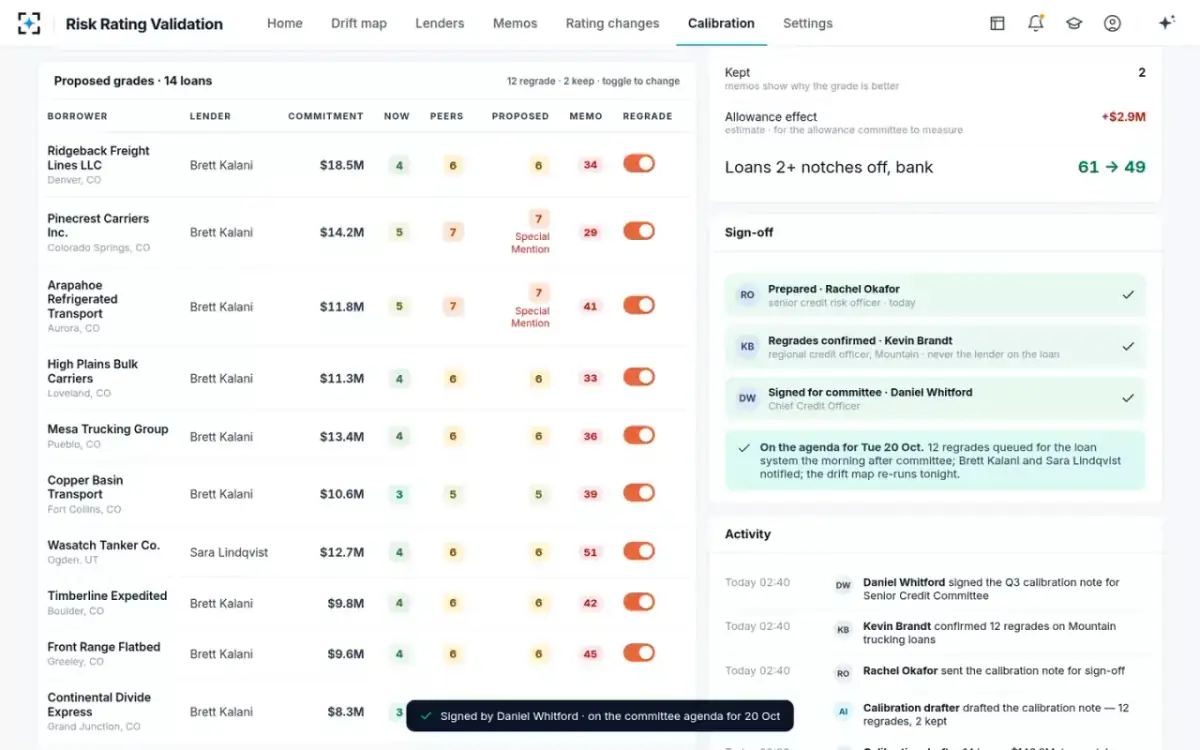Click the Activity section heading
Viewport: 1200px width, 750px height.
[748, 534]
